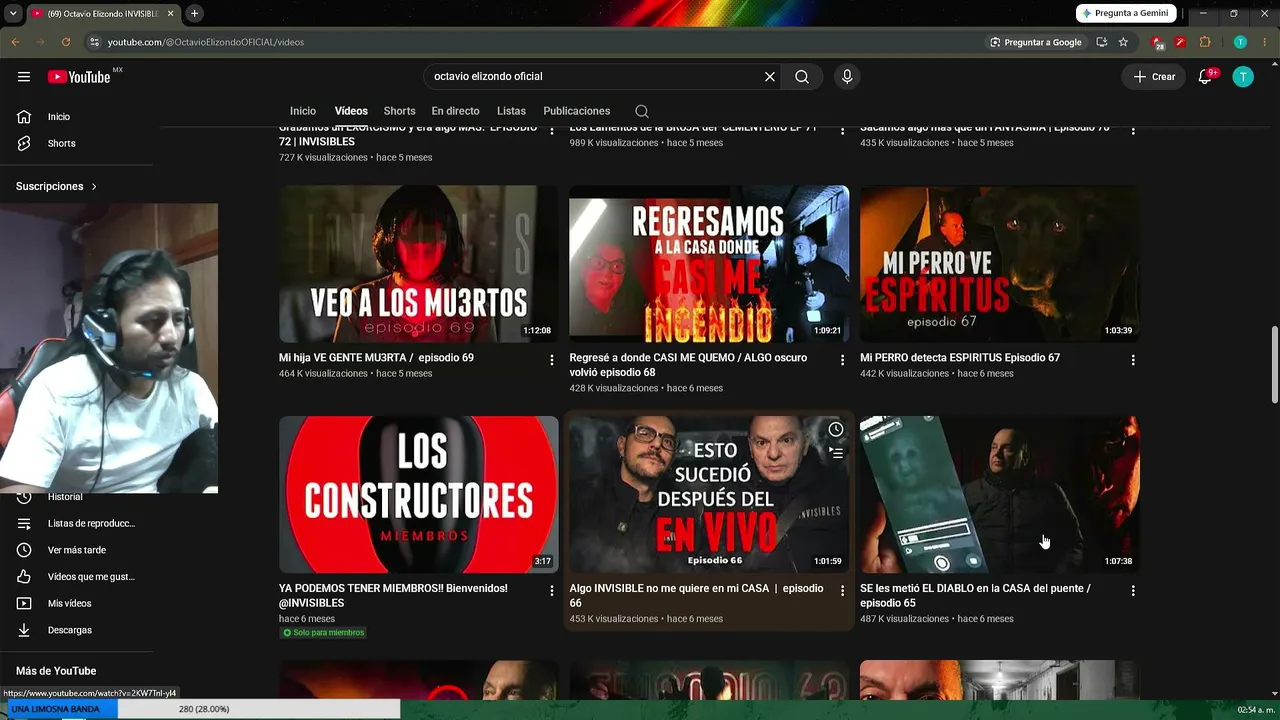The width and height of the screenshot is (1280, 720).
Task: Open options for EPISODIO 72 video
Action: click(x=552, y=131)
